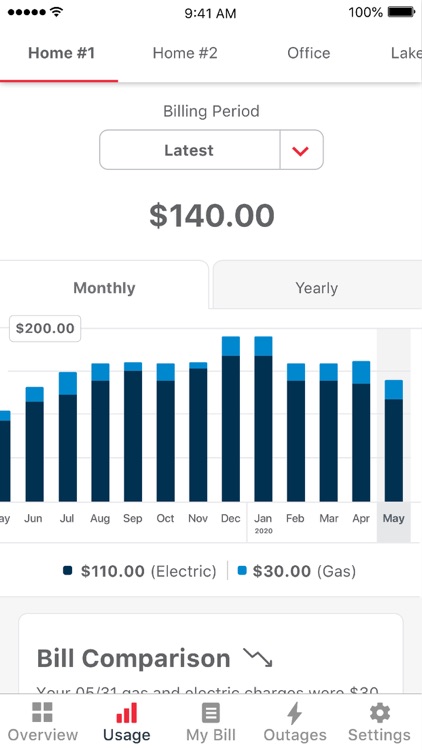422x750 pixels.
Task: Select the Jan 2020 bar
Action: [x=263, y=419]
